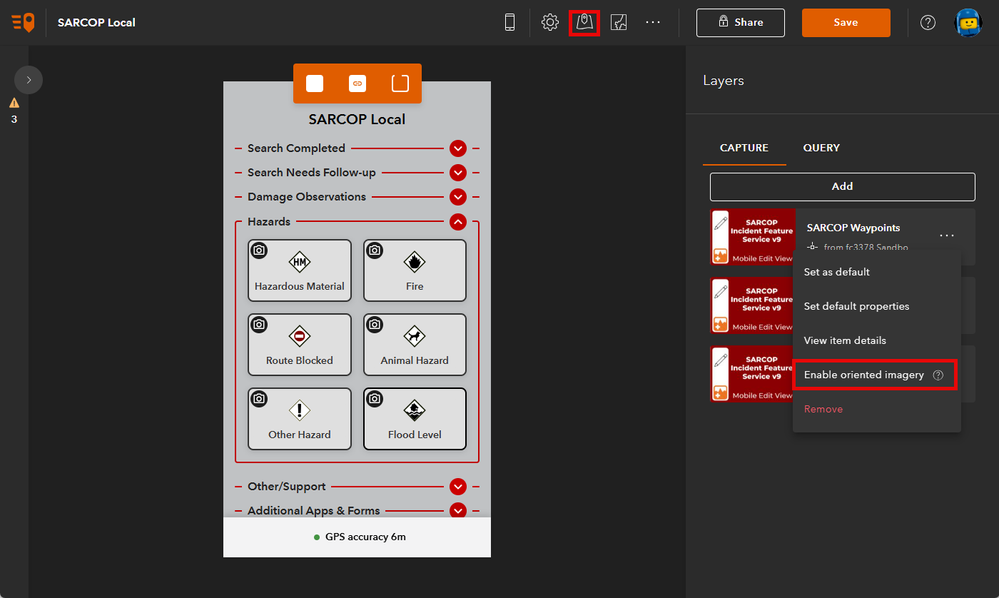Screen dimensions: 999x598
Task: Expand the left side panel chevron
Action: point(29,80)
